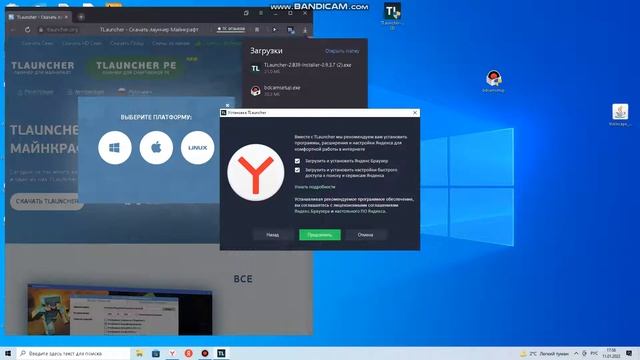The width and height of the screenshot is (640, 360).
Task: Click the weather widget in taskbar
Action: pos(544,353)
